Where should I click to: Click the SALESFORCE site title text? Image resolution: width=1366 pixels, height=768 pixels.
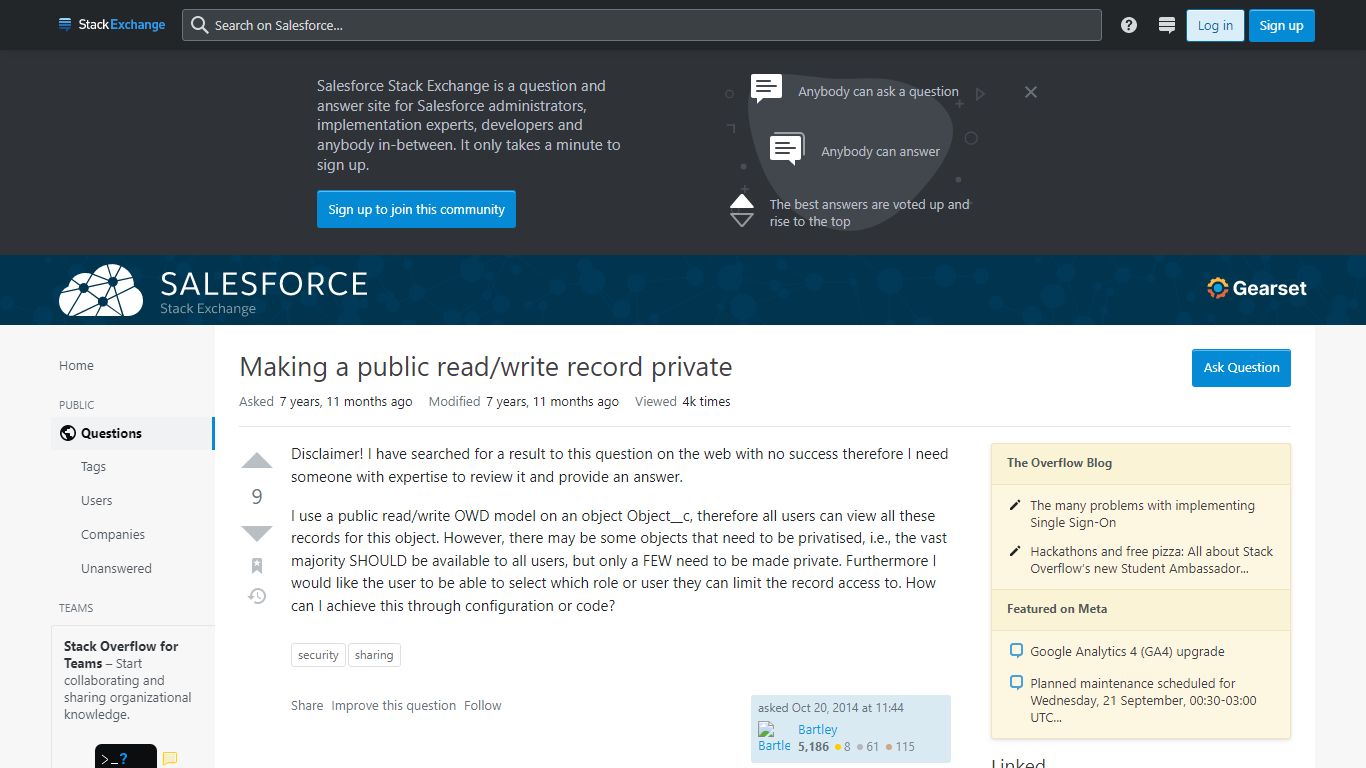coord(264,283)
